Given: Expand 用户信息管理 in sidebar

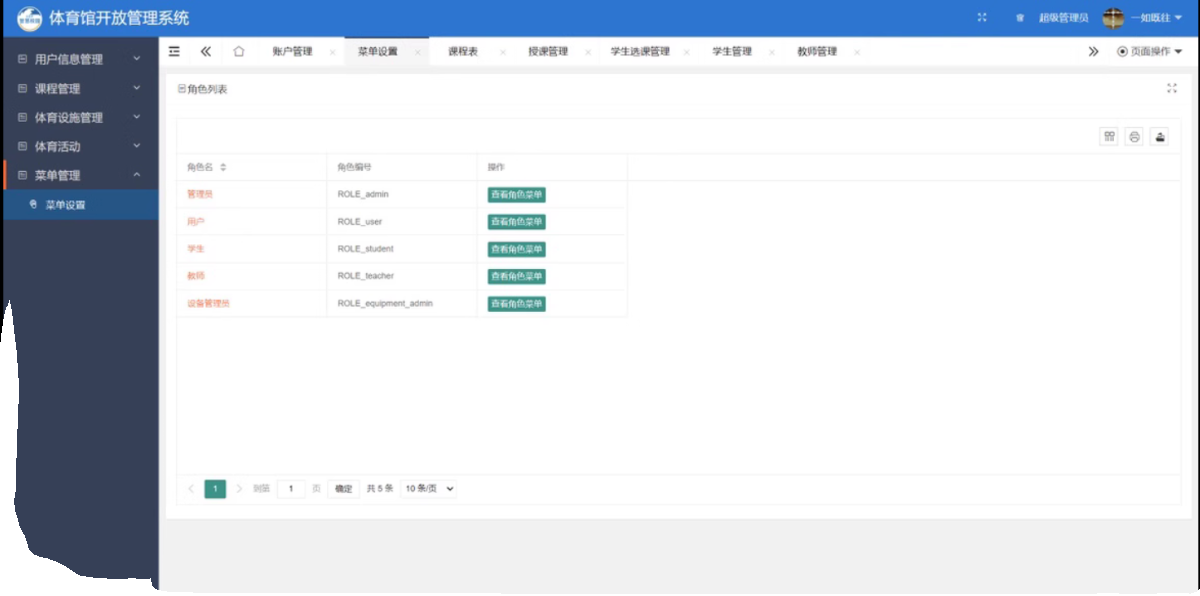Looking at the screenshot, I should pos(80,59).
